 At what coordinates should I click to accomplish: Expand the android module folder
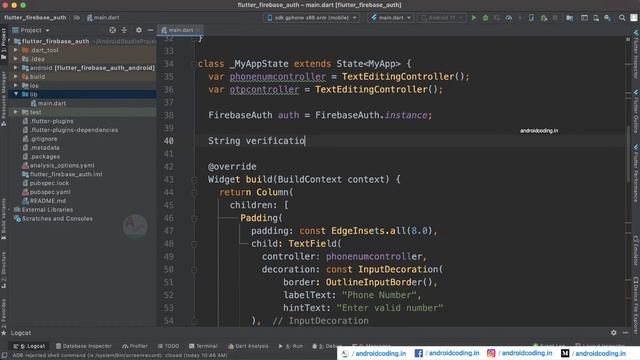16,68
